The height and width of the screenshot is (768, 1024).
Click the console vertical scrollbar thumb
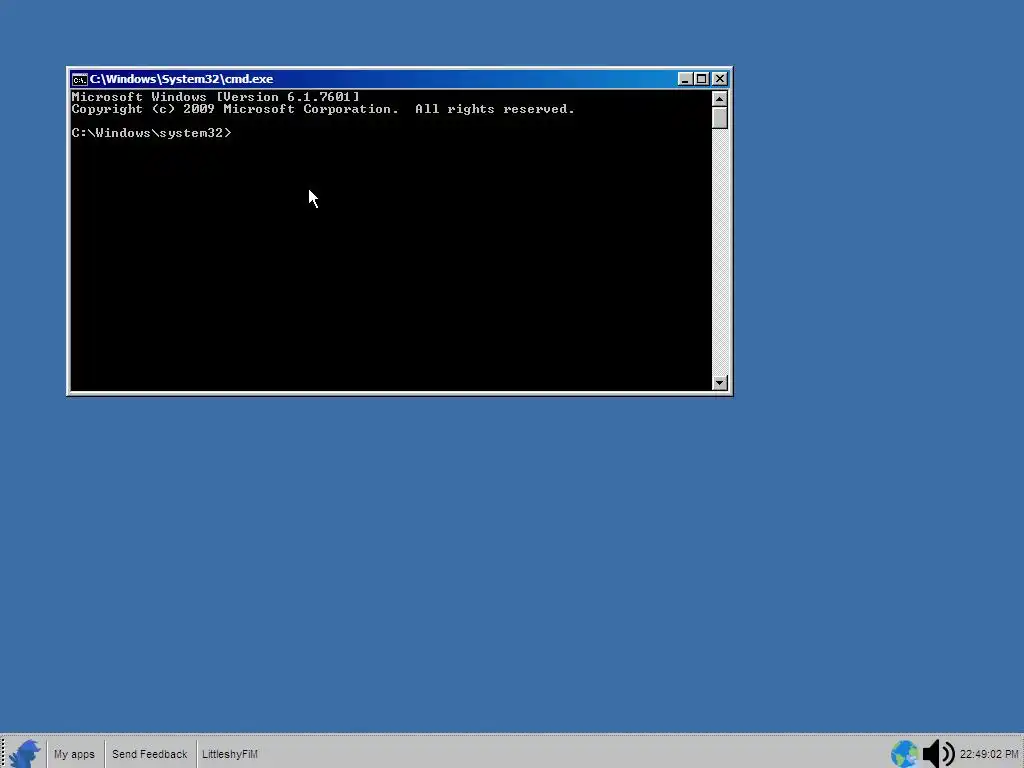pyautogui.click(x=720, y=118)
